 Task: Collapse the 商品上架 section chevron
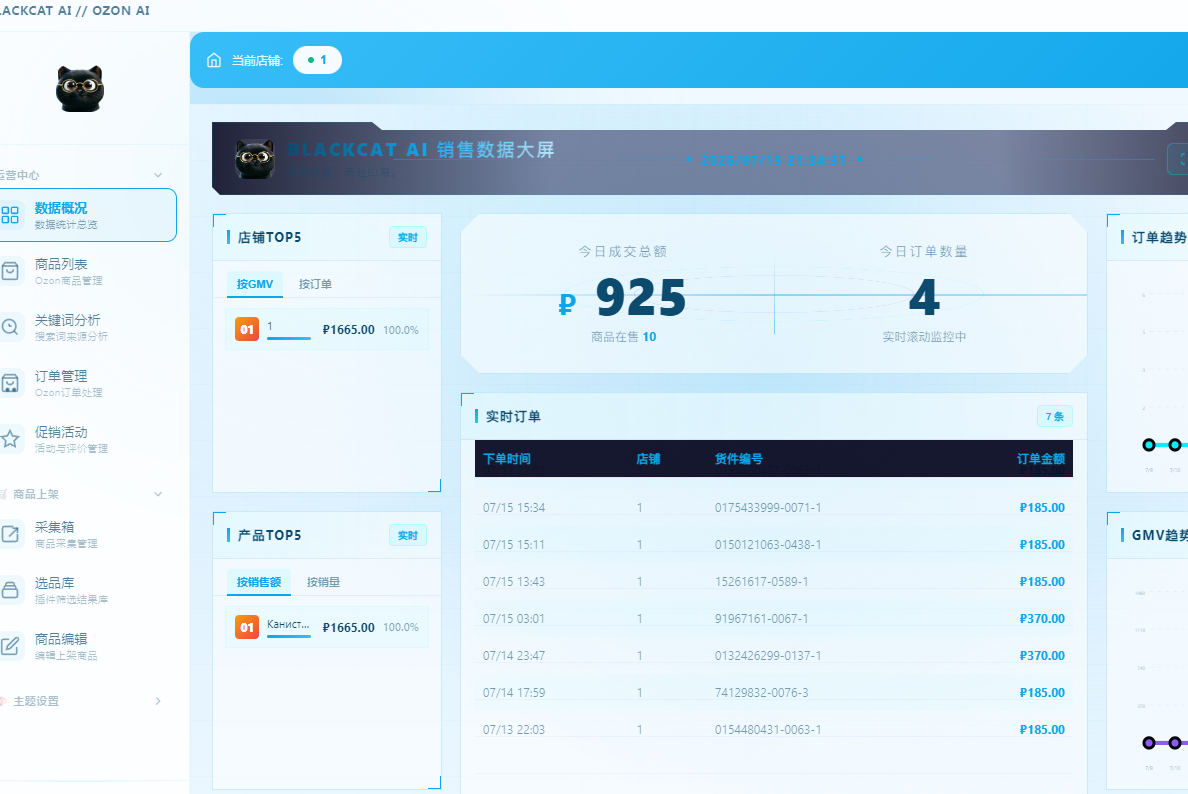click(158, 494)
